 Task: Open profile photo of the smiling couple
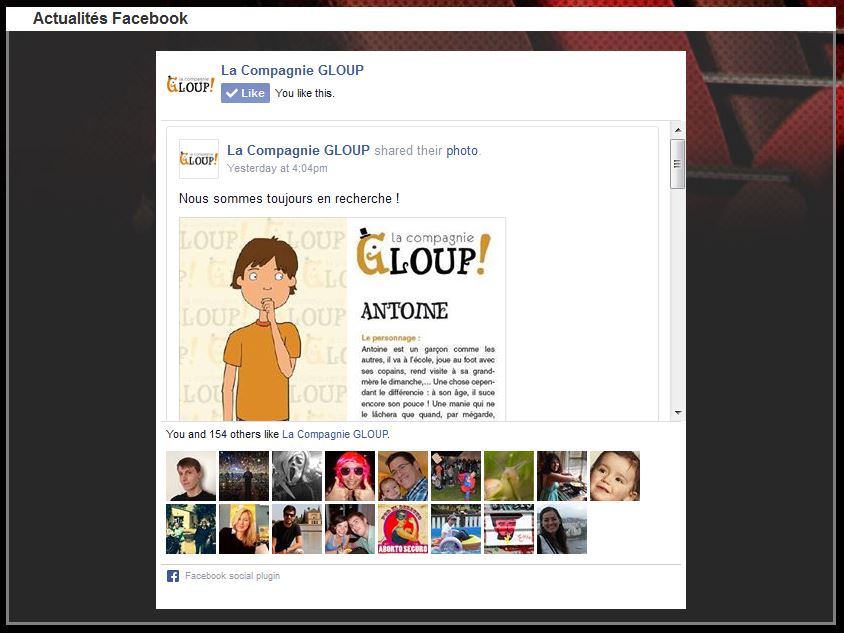click(x=350, y=529)
